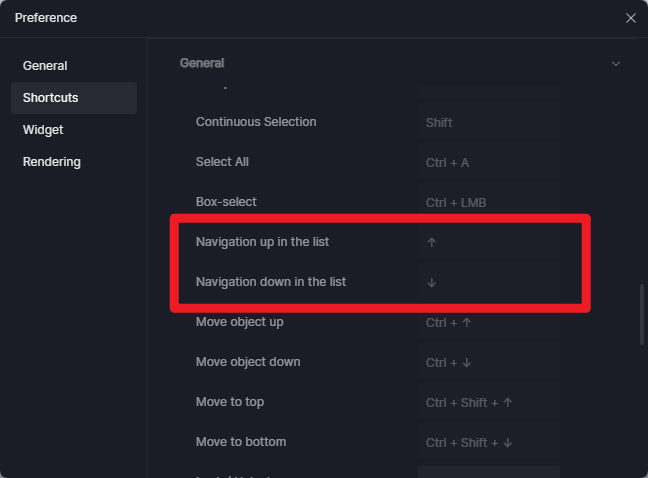Close the Preference dialog

tap(630, 18)
